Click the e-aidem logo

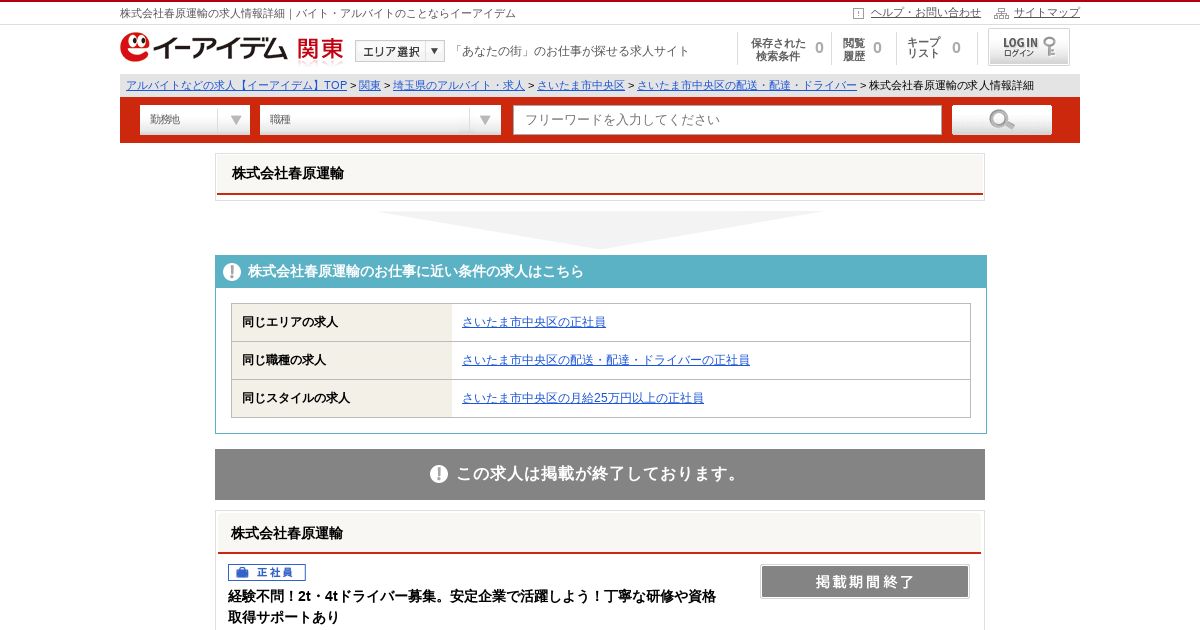tap(204, 47)
